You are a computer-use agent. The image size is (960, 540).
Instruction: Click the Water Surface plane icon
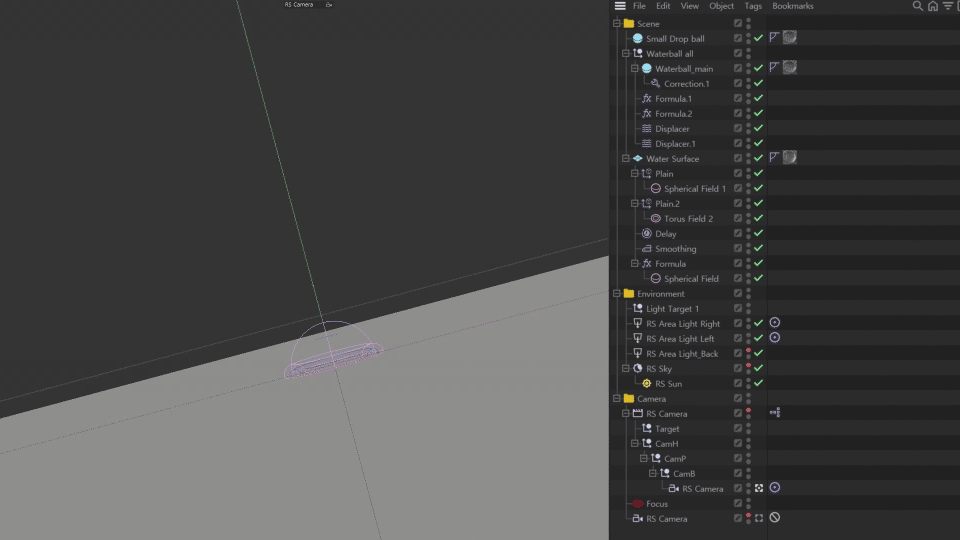pos(637,159)
